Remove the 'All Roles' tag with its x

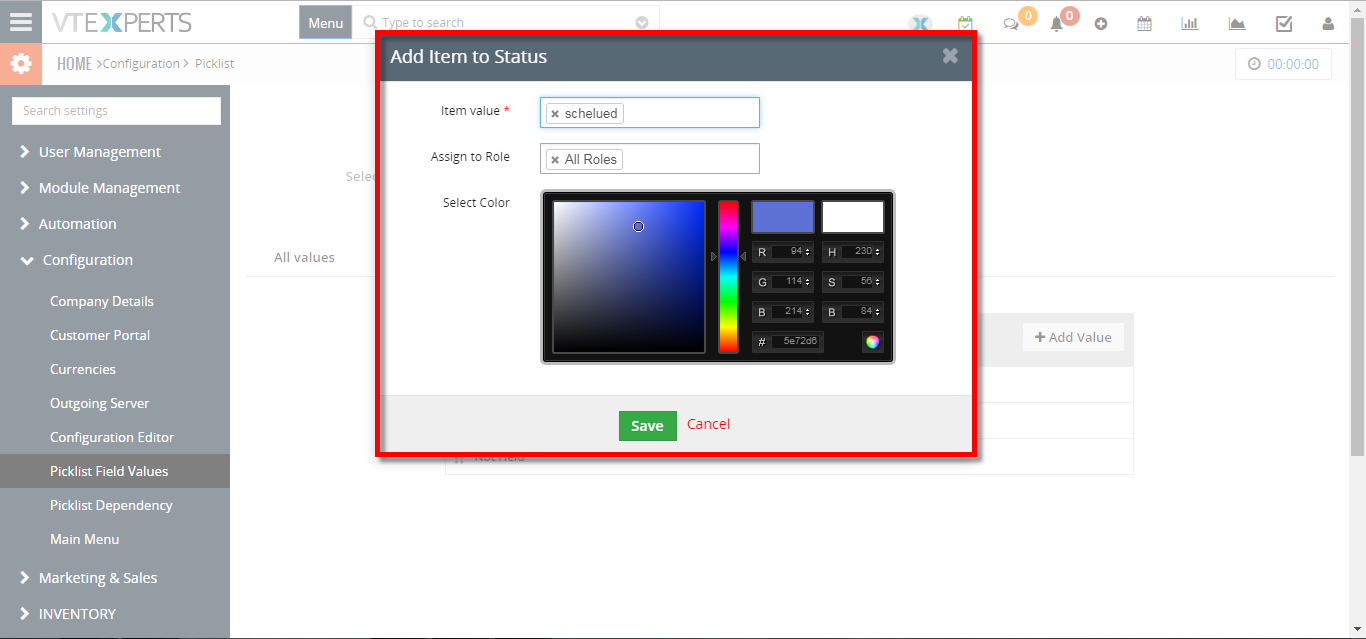(555, 160)
